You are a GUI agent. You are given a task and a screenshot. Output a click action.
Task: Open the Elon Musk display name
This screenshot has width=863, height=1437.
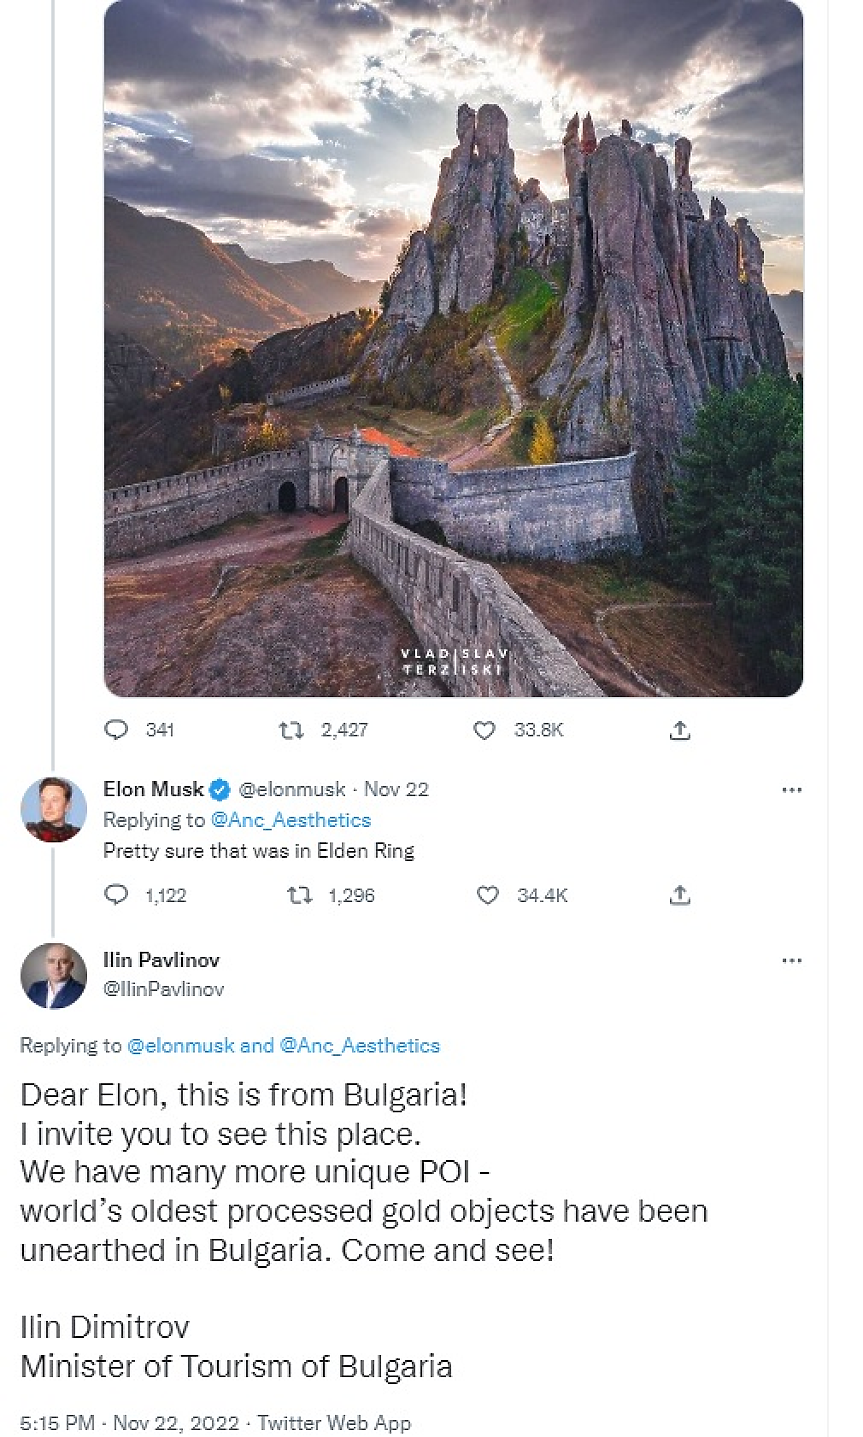[x=153, y=789]
